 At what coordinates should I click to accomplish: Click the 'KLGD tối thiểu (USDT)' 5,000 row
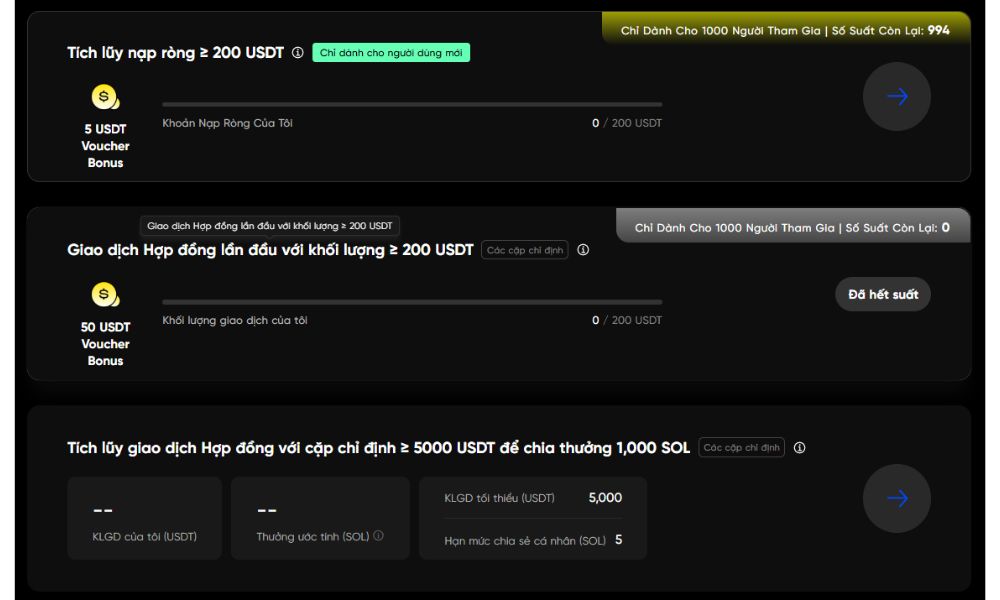533,498
